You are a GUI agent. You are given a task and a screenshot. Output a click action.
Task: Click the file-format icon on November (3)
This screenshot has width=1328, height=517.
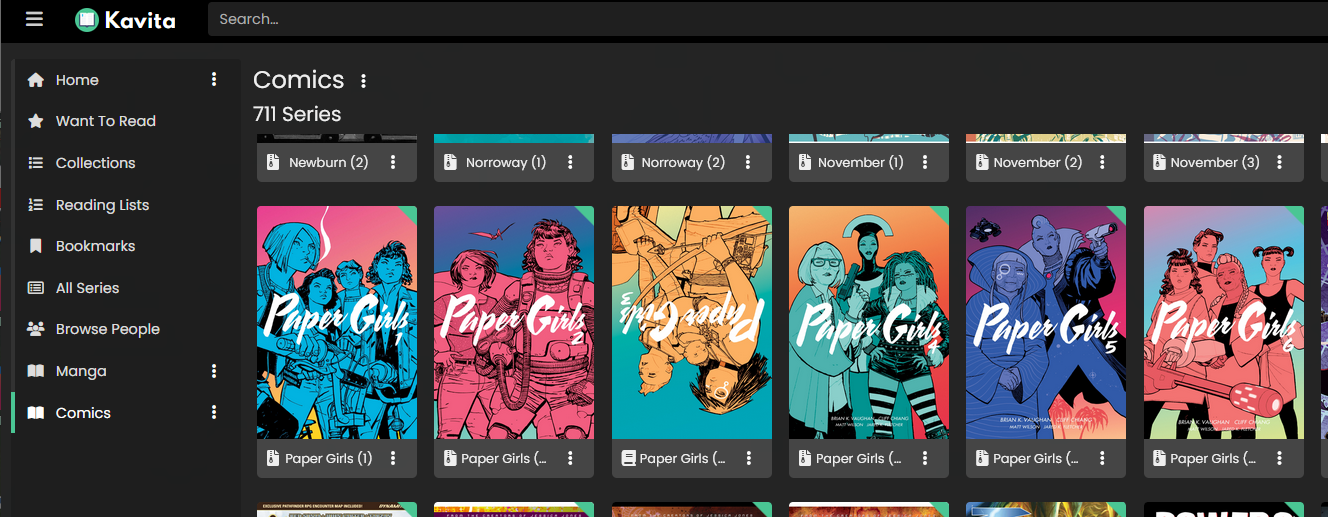click(1160, 162)
